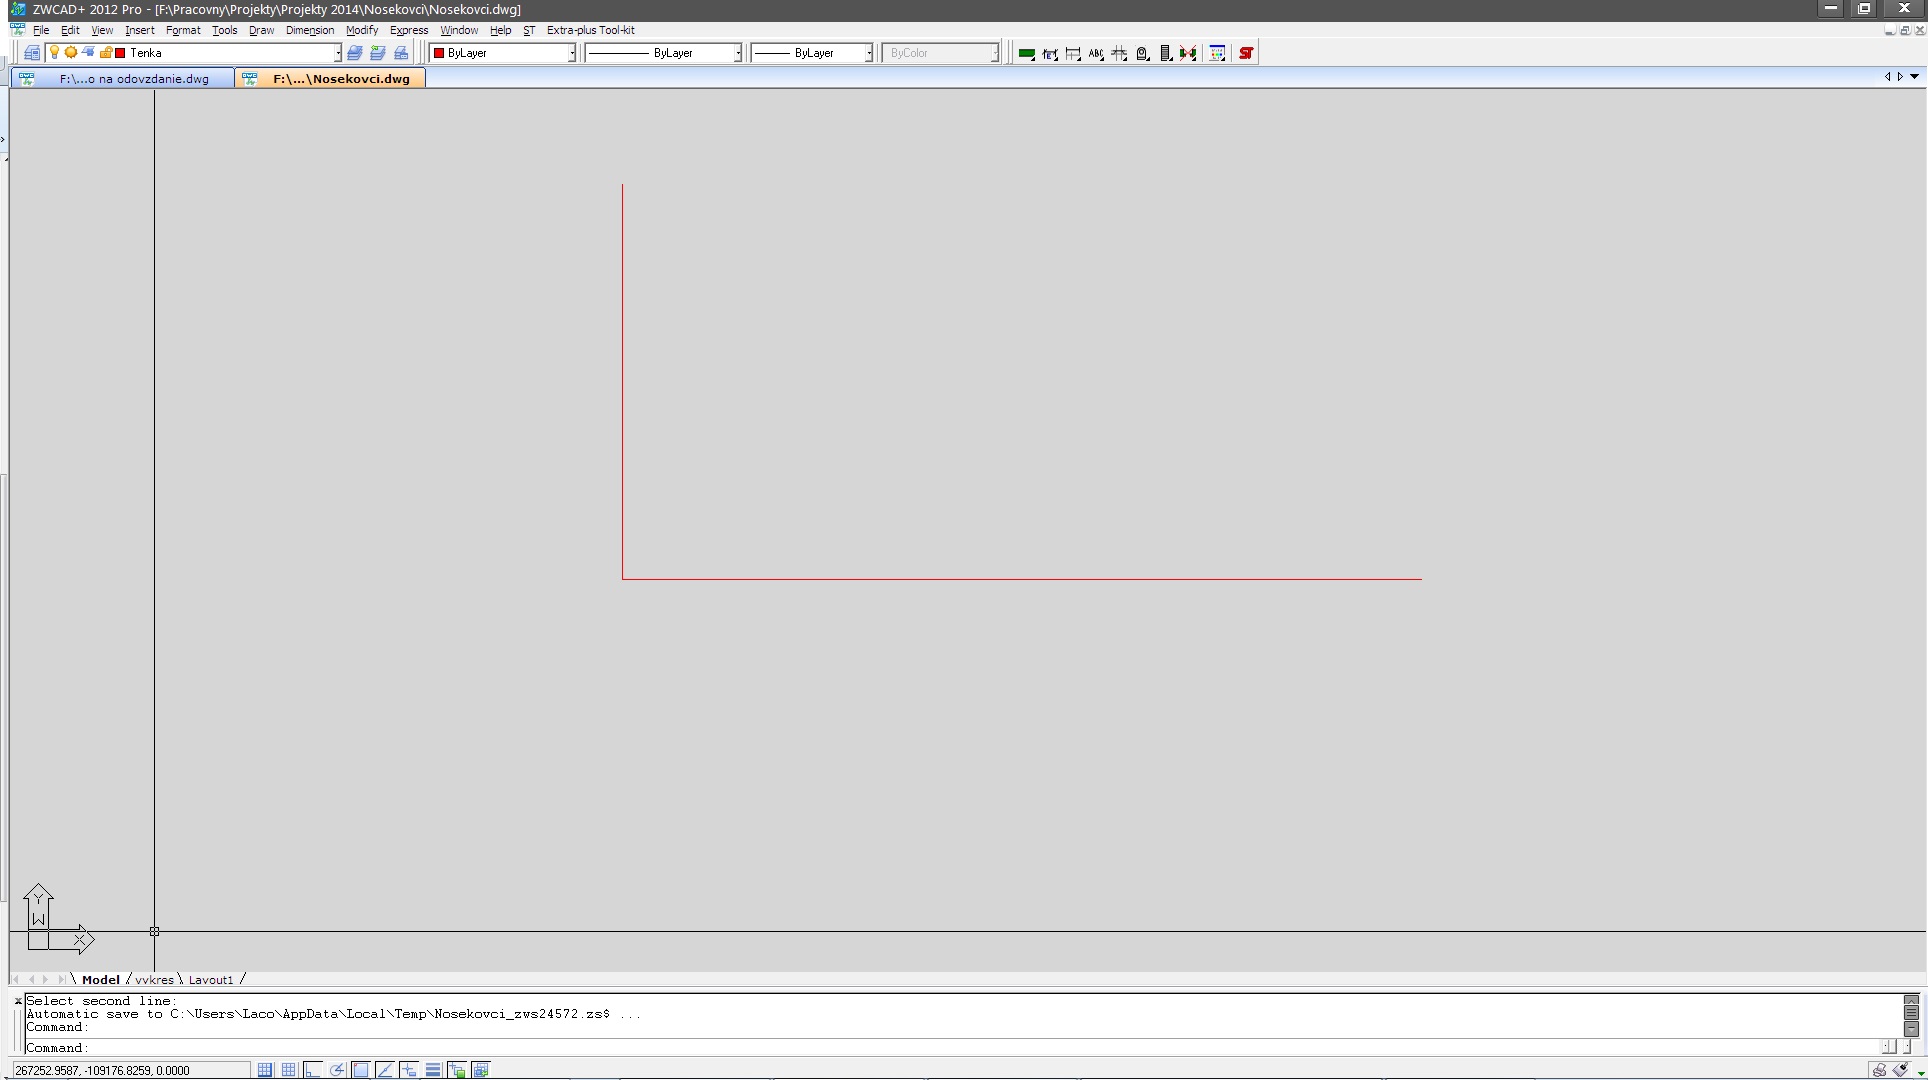Click the green rectangle toolbar icon

tap(1026, 54)
